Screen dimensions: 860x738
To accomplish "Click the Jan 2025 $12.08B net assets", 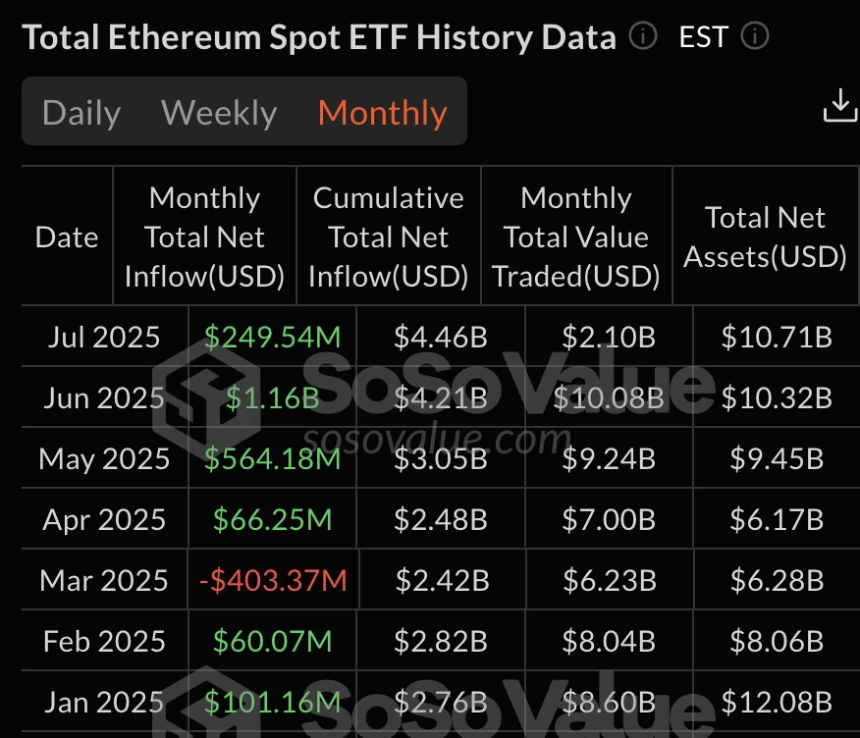I will [x=777, y=702].
